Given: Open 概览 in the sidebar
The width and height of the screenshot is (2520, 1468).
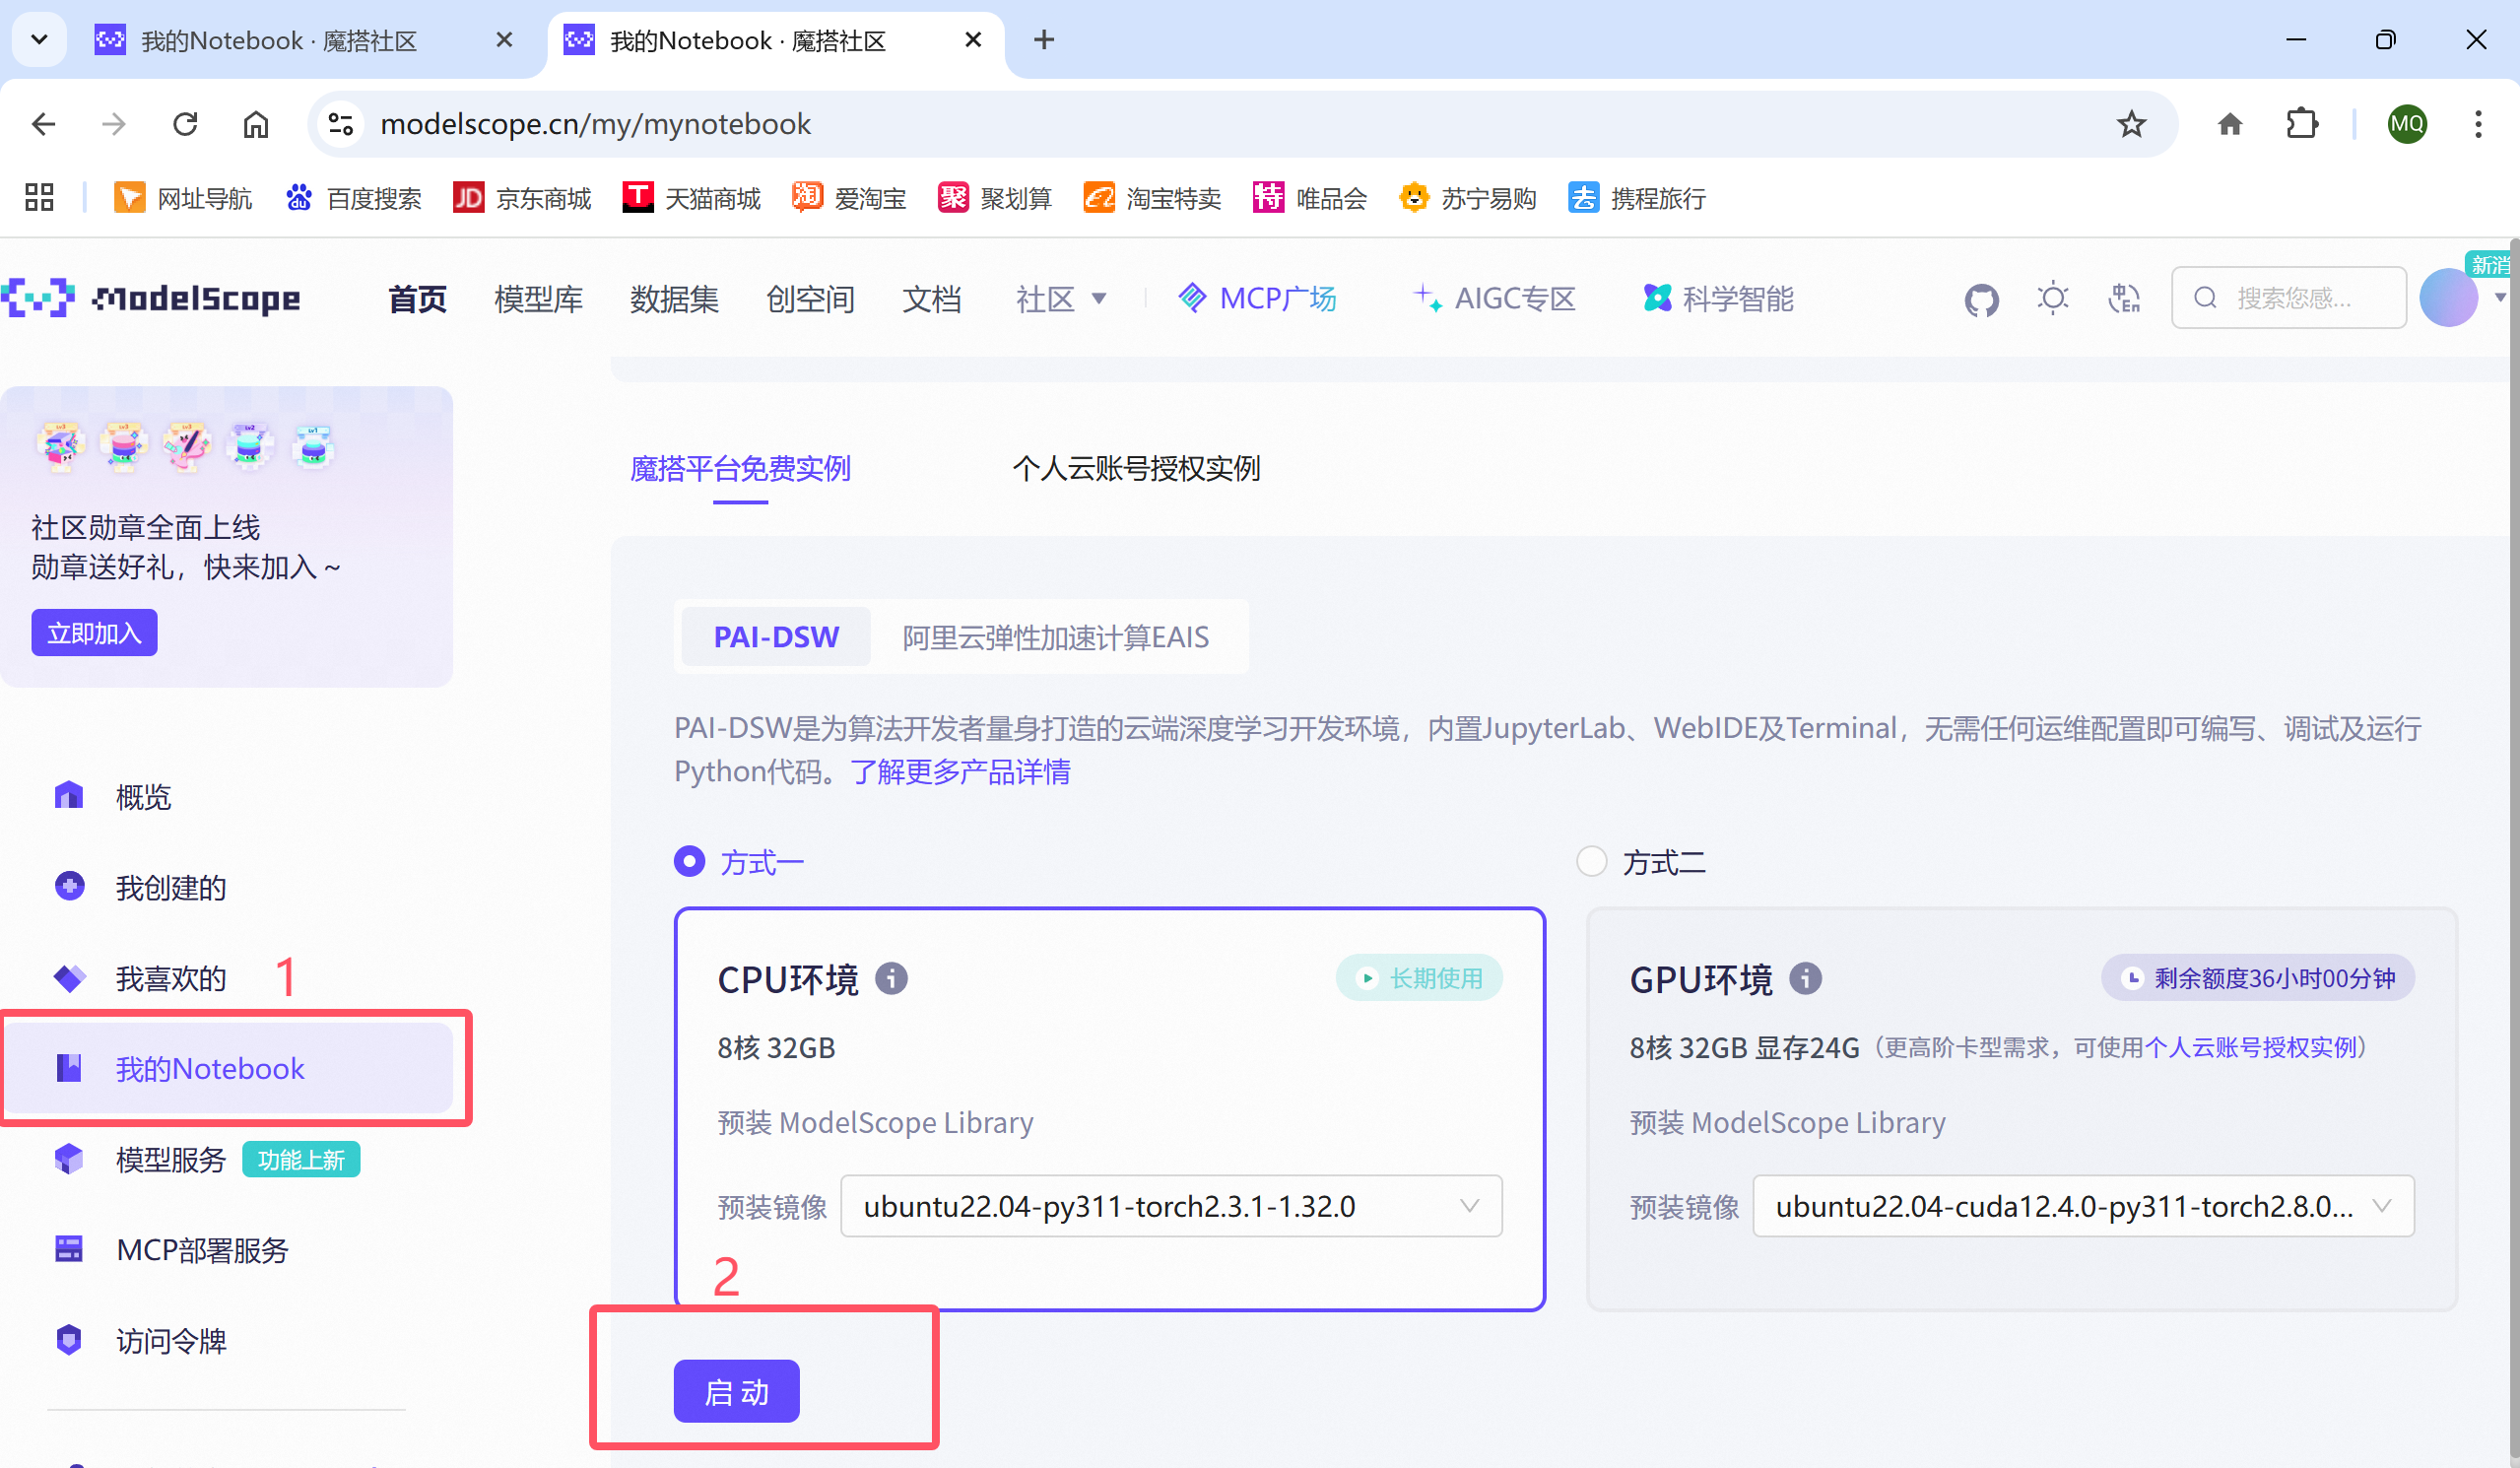Looking at the screenshot, I should coord(143,797).
